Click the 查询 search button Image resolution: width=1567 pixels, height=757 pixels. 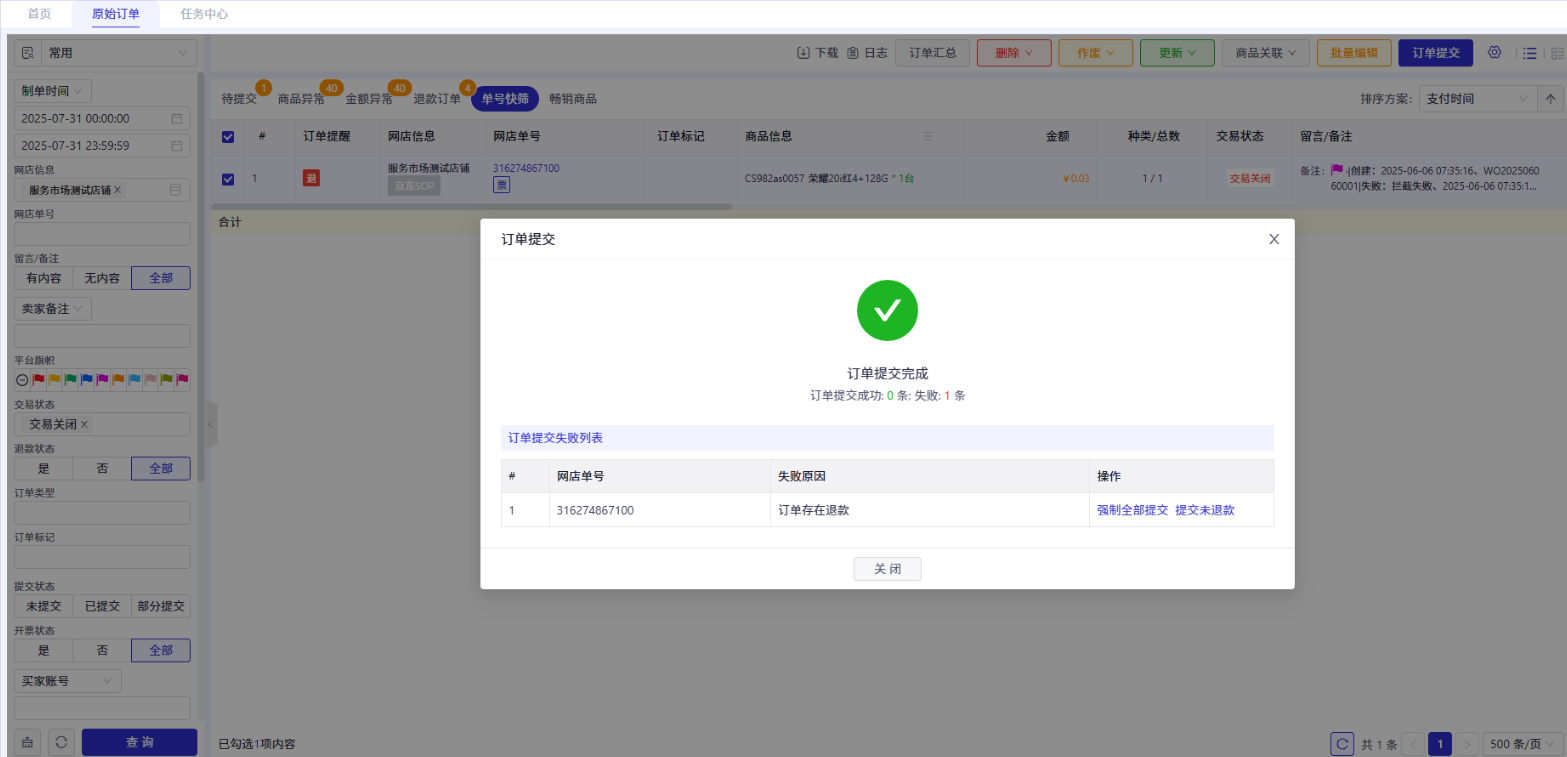140,742
